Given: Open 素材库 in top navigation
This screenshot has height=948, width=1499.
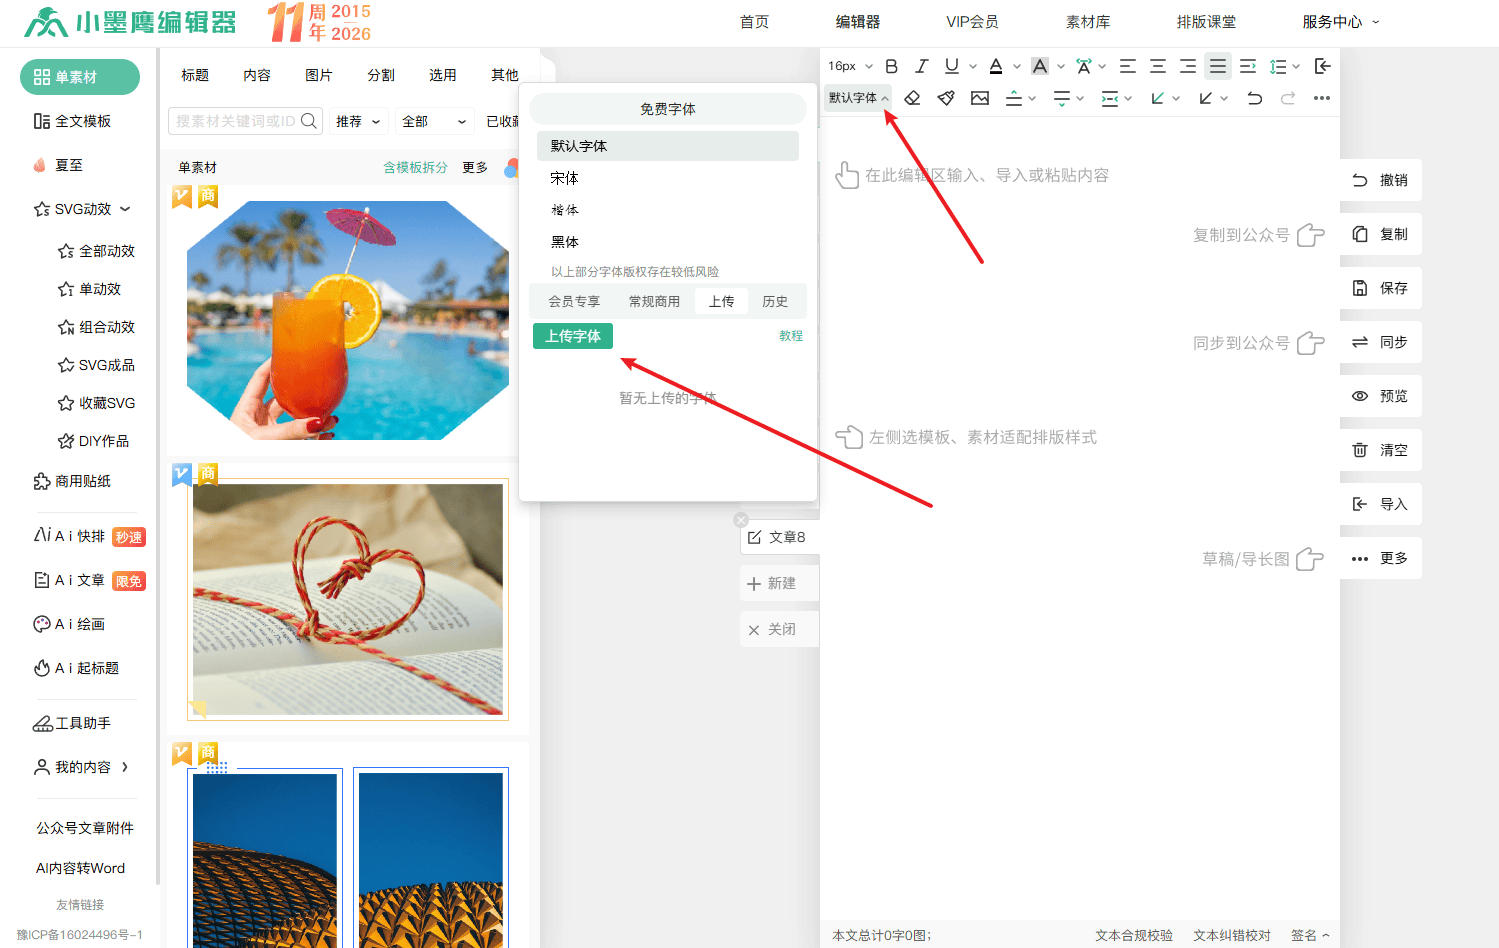Looking at the screenshot, I should click(1088, 22).
